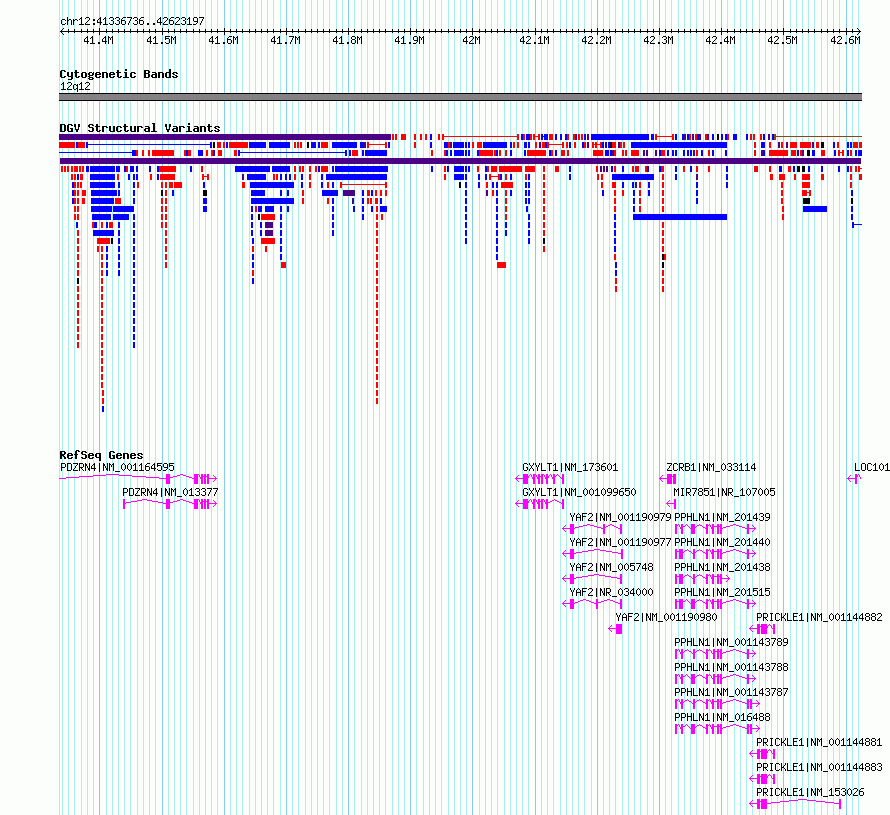Click PPHLN1|NM_201515 transcript label
This screenshot has width=890, height=815.
click(722, 592)
